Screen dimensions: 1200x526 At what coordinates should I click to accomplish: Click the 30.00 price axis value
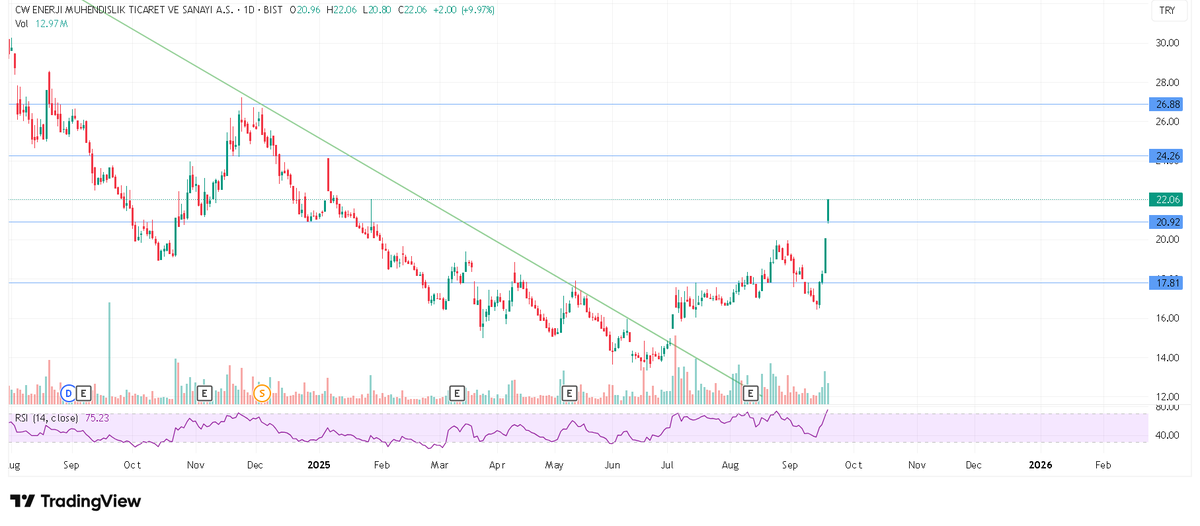tap(1167, 43)
